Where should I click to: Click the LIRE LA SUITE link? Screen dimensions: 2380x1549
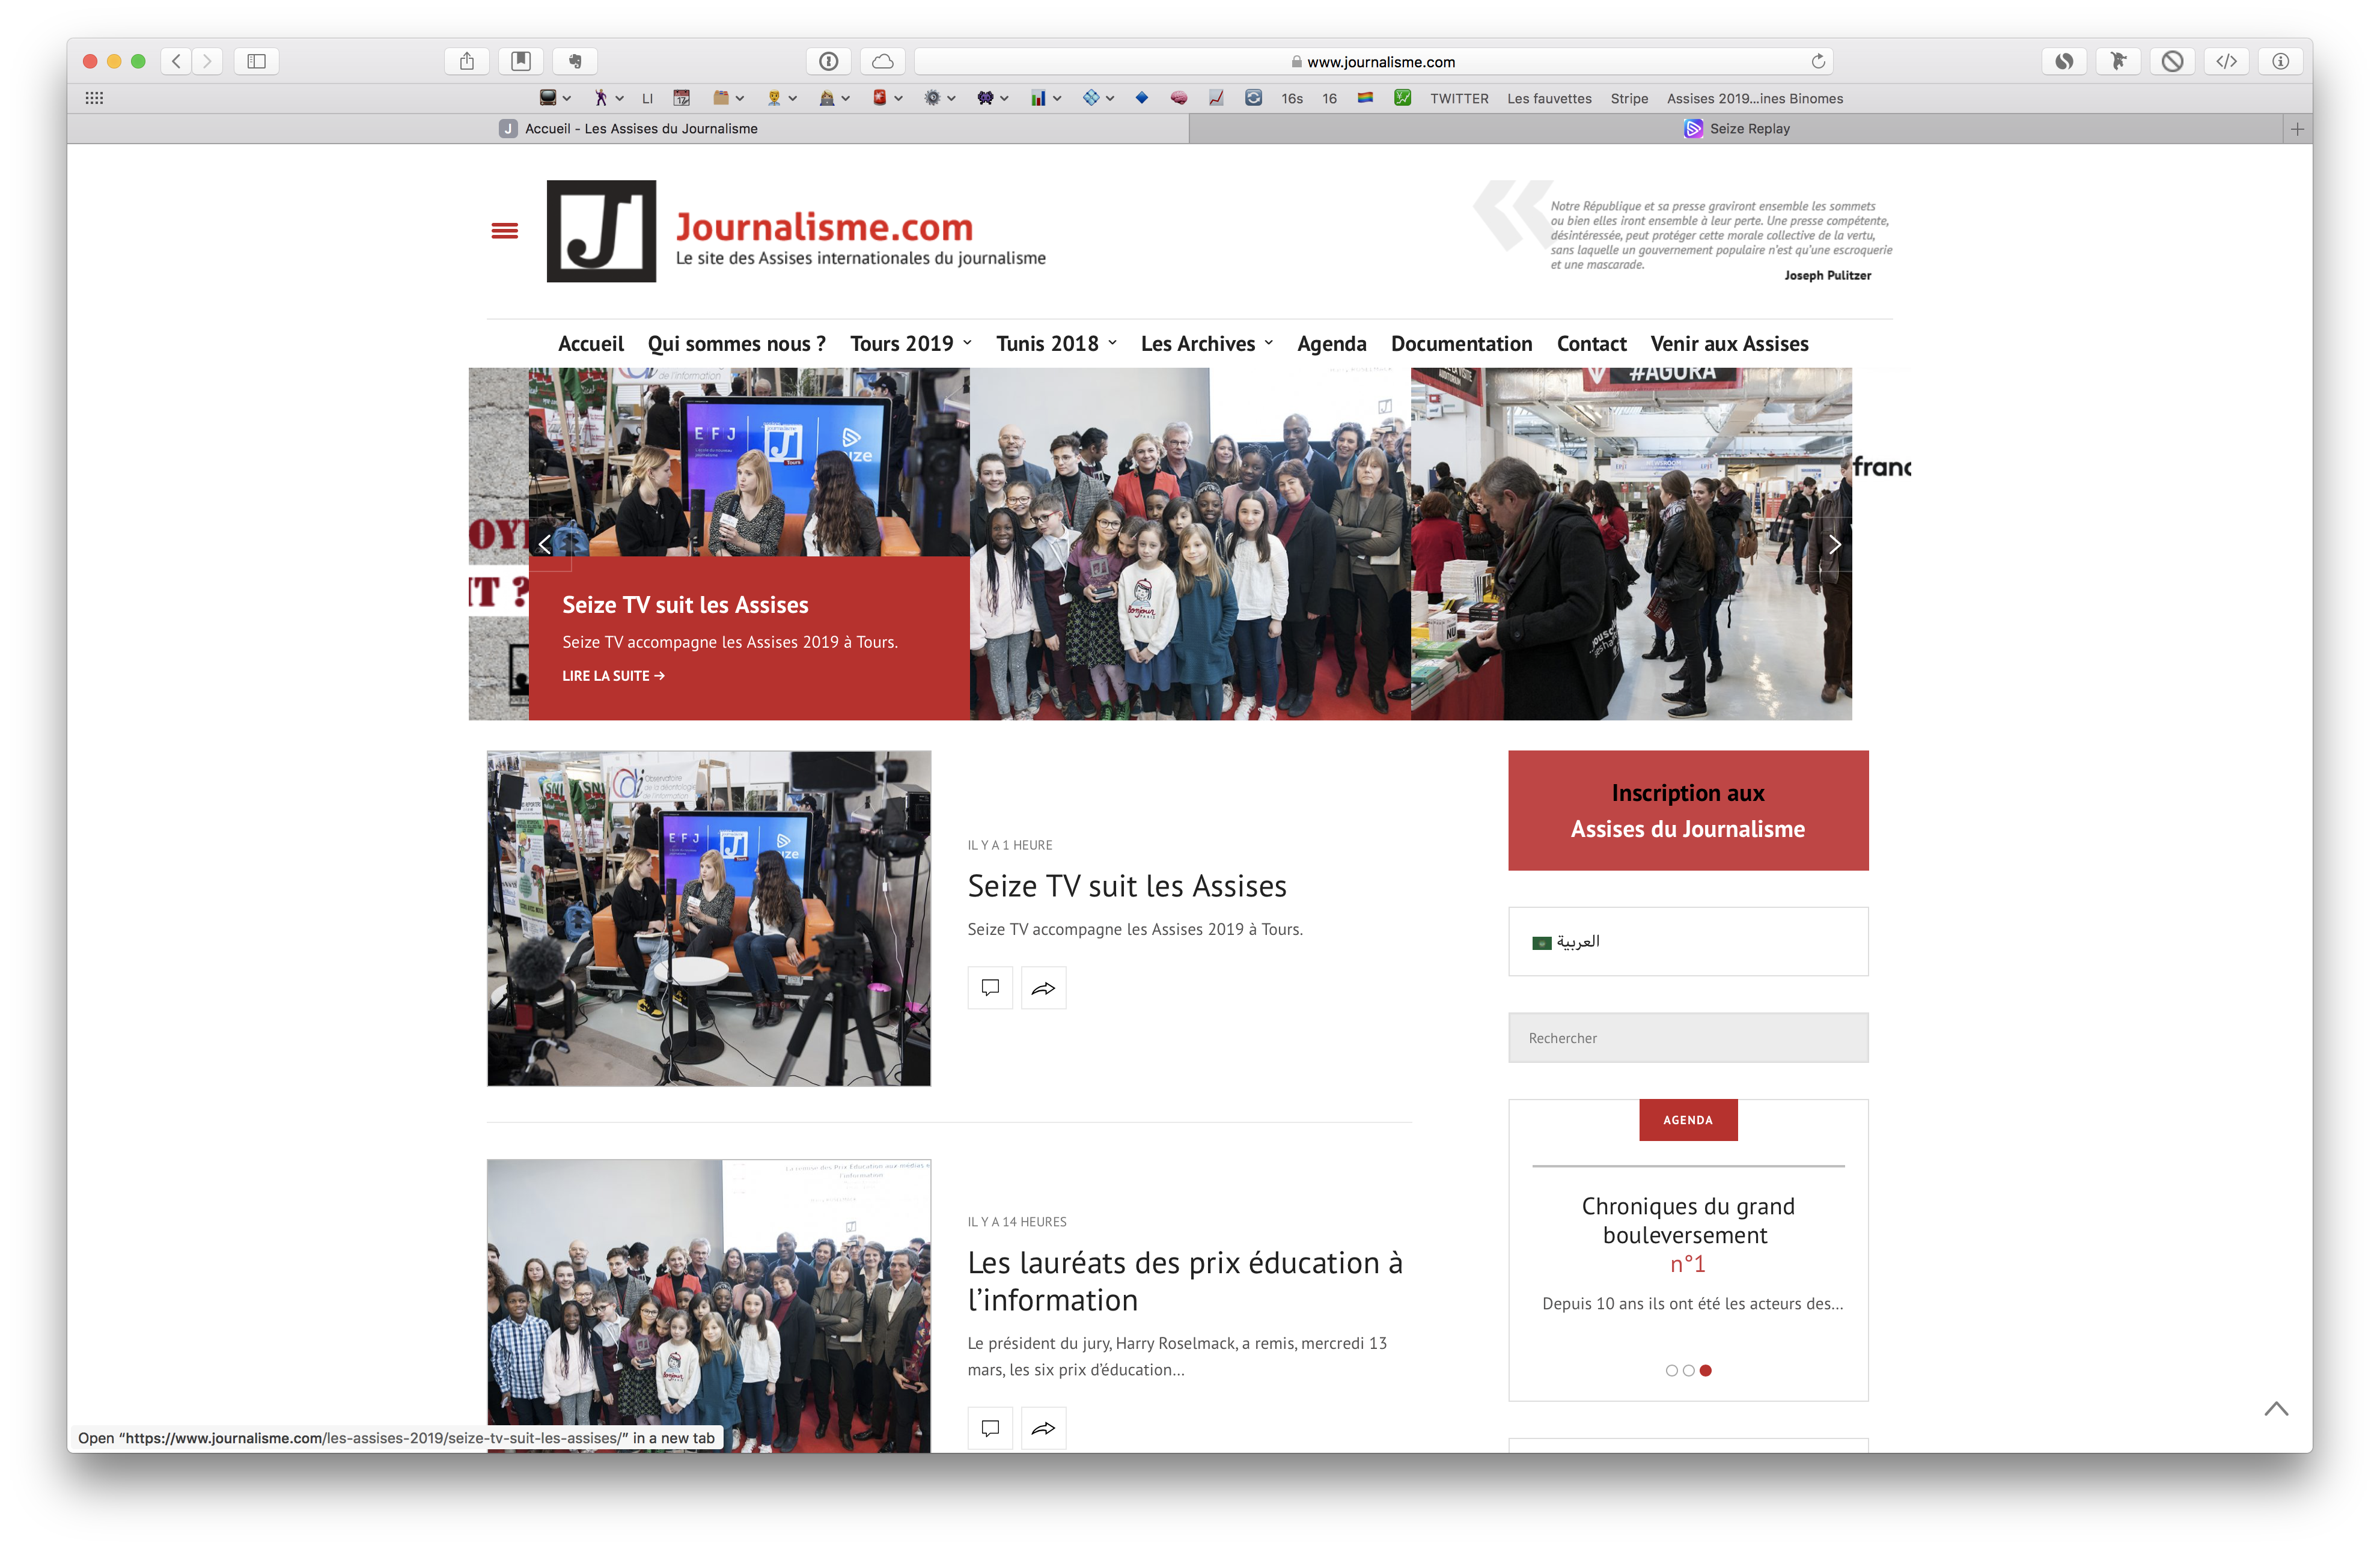click(613, 676)
